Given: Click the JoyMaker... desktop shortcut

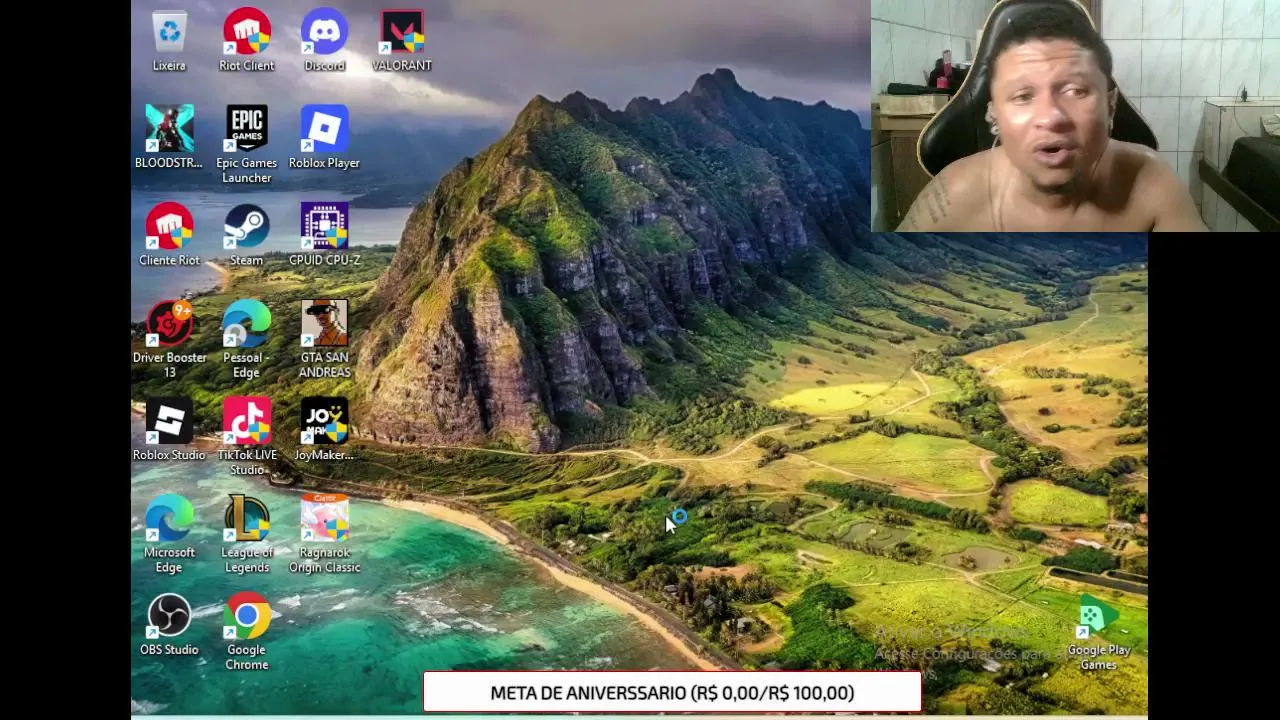Looking at the screenshot, I should [324, 430].
